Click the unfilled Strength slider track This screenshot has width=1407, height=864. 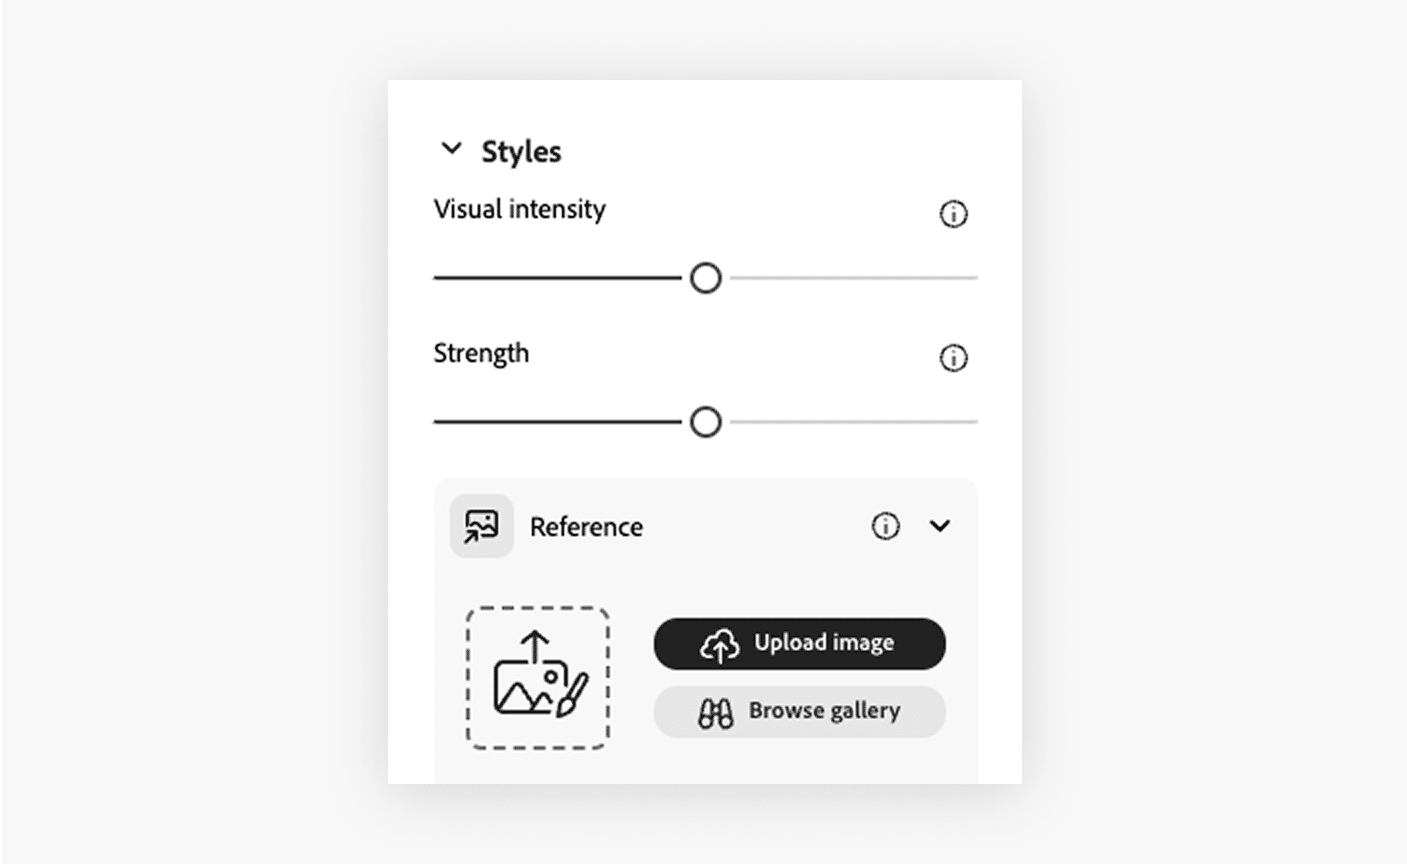tap(853, 422)
